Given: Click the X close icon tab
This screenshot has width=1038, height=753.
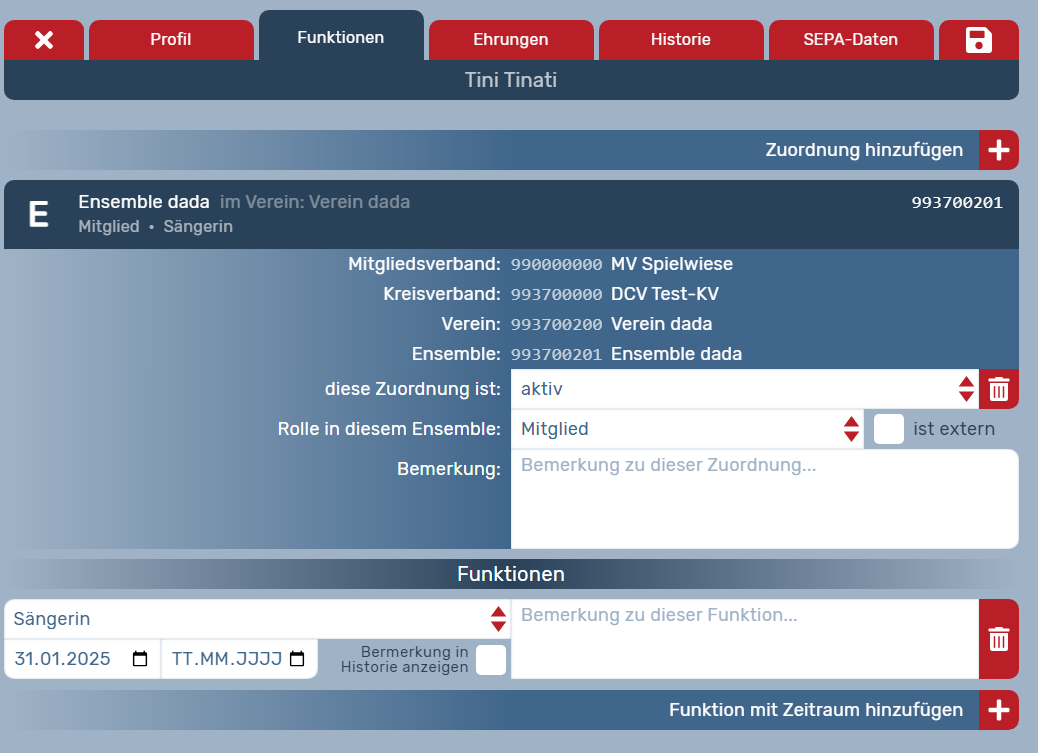Looking at the screenshot, I should pos(44,40).
